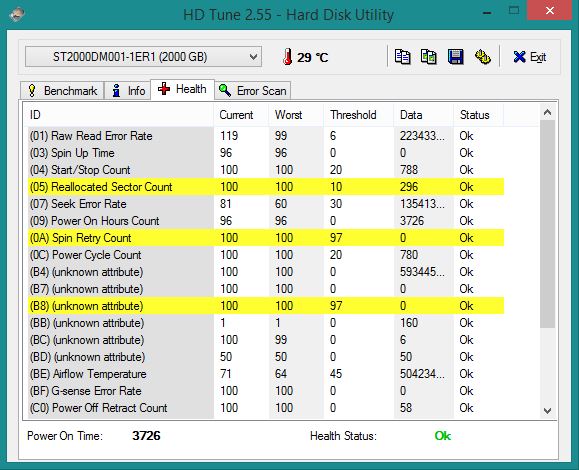Select the '(0C) Power Cycle Count' row
Screen dimensions: 579x470
pyautogui.click(x=265, y=255)
